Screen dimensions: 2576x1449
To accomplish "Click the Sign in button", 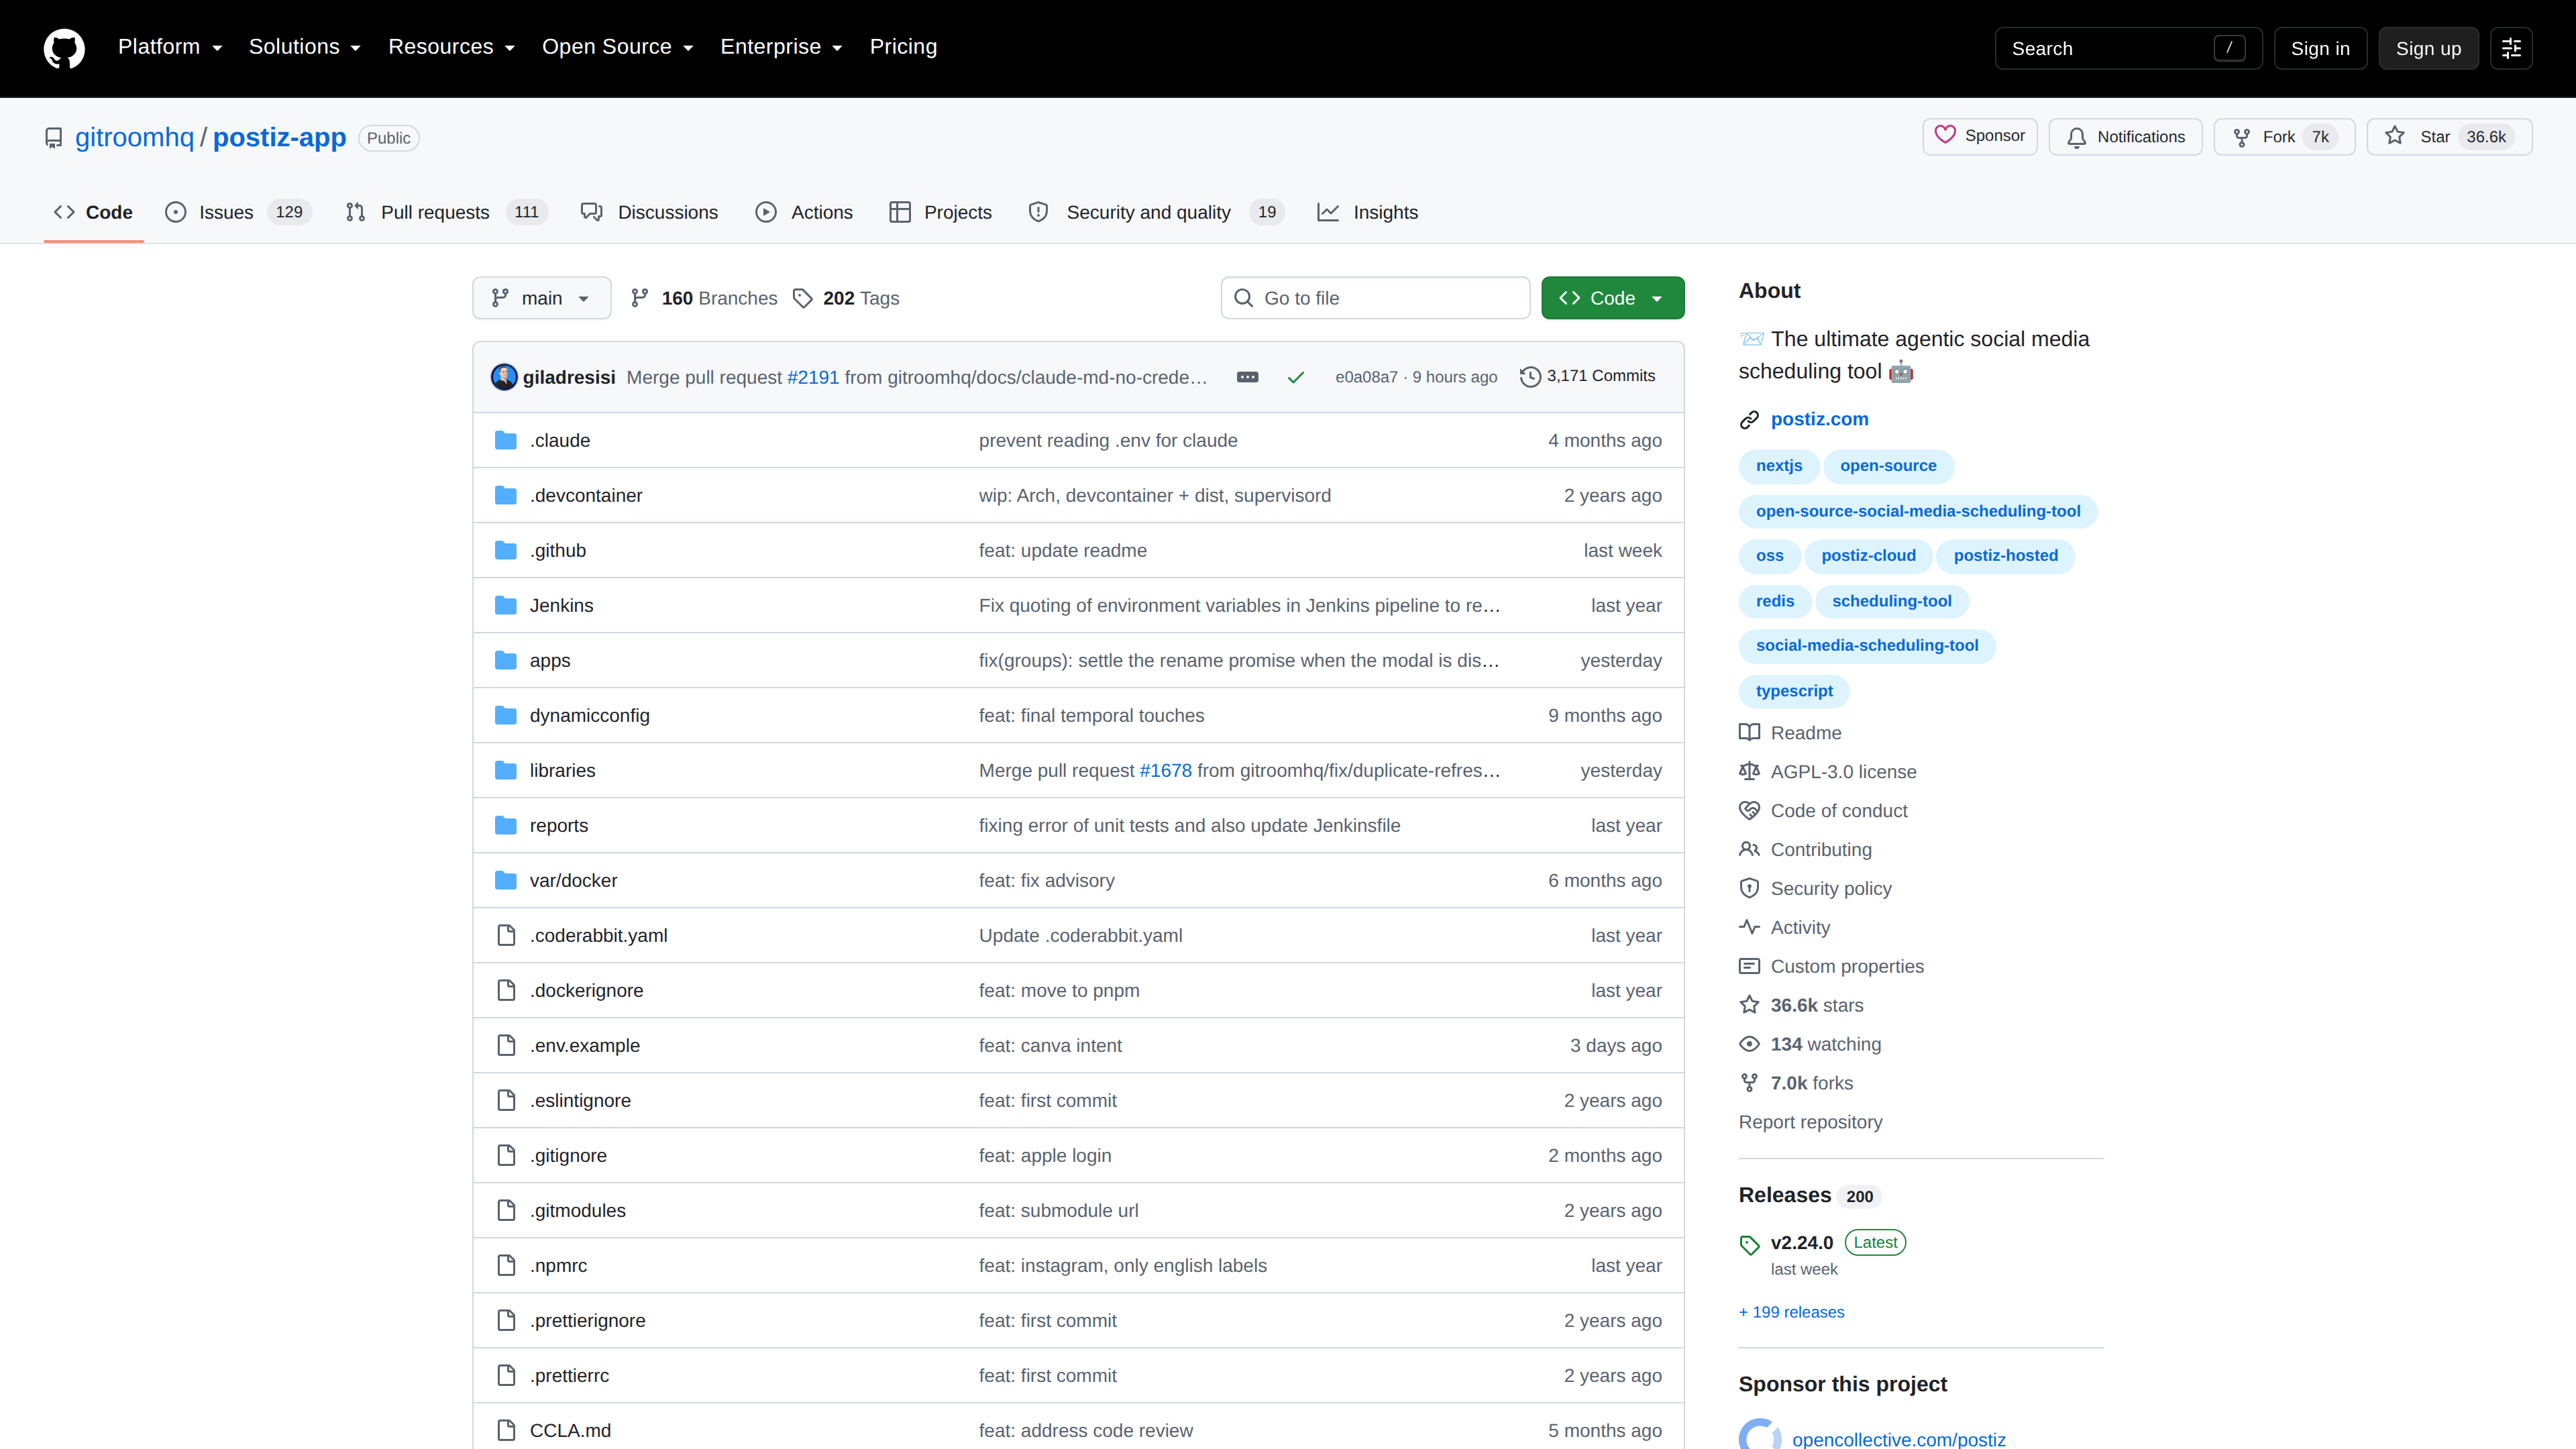I will 2320,48.
